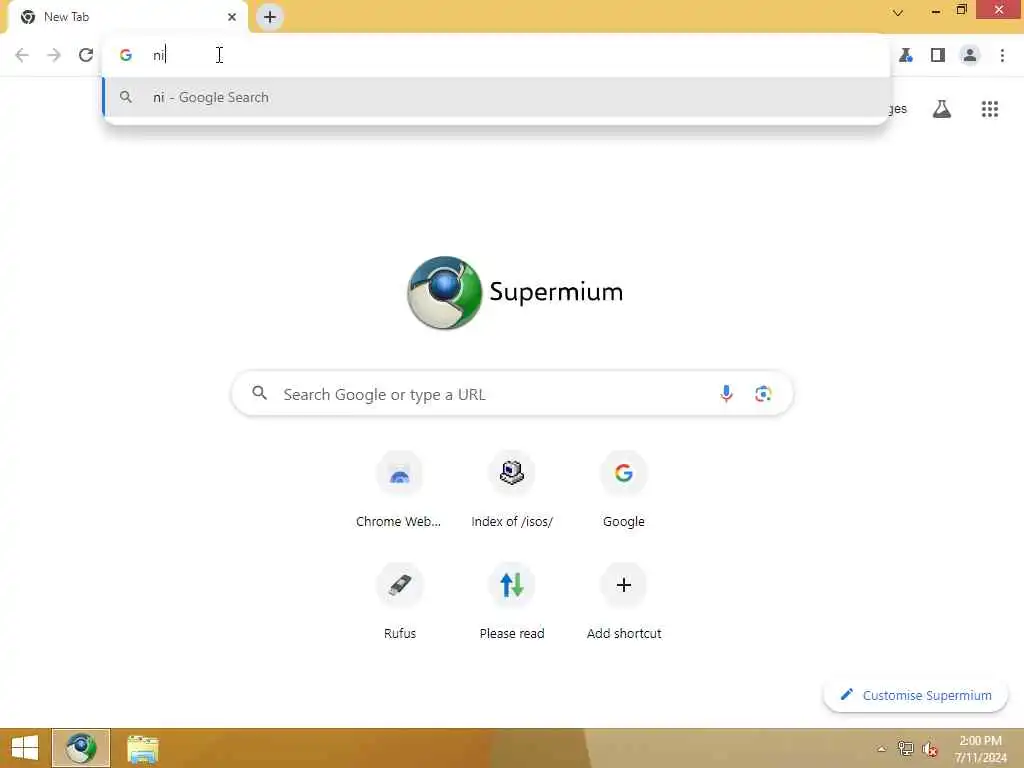
Task: Open the Google apps grid icon
Action: 989,109
